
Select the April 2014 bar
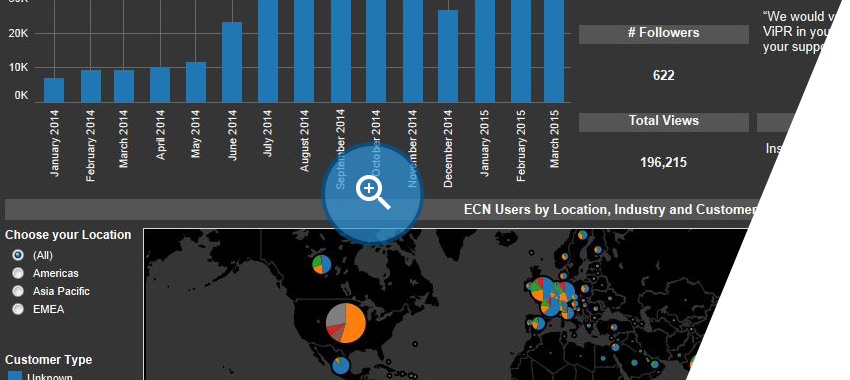point(160,85)
